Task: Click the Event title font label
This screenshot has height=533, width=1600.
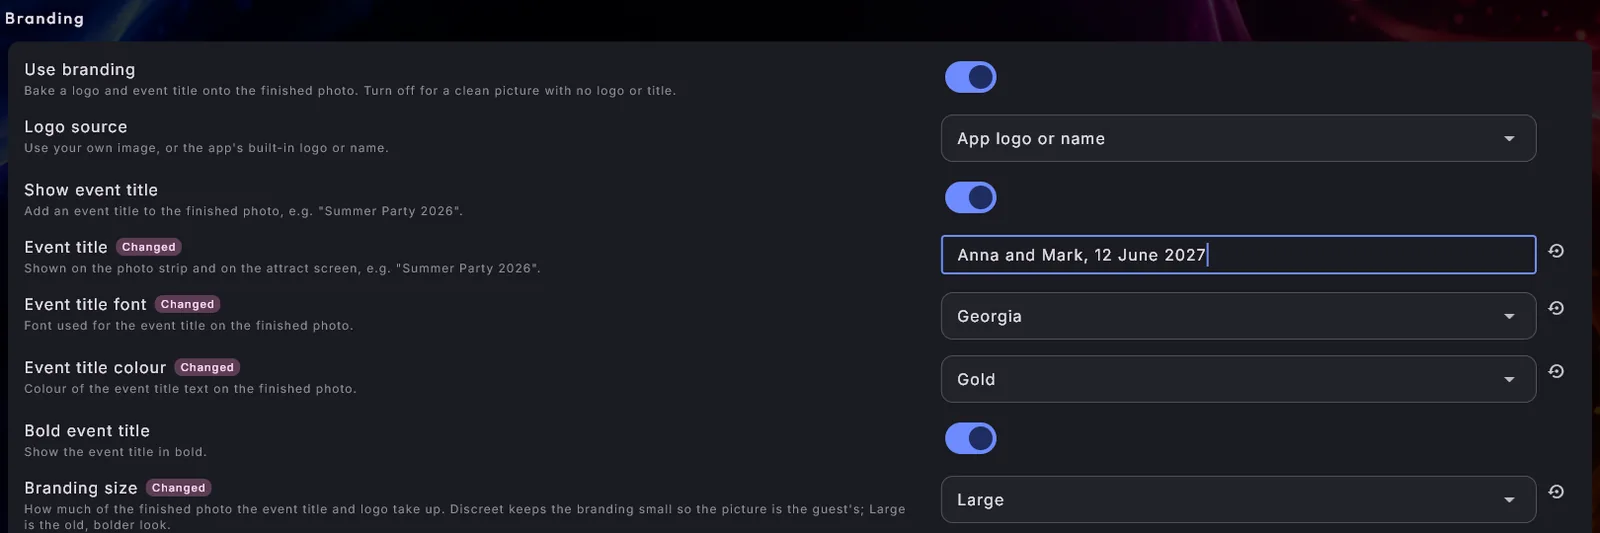Action: click(x=85, y=304)
